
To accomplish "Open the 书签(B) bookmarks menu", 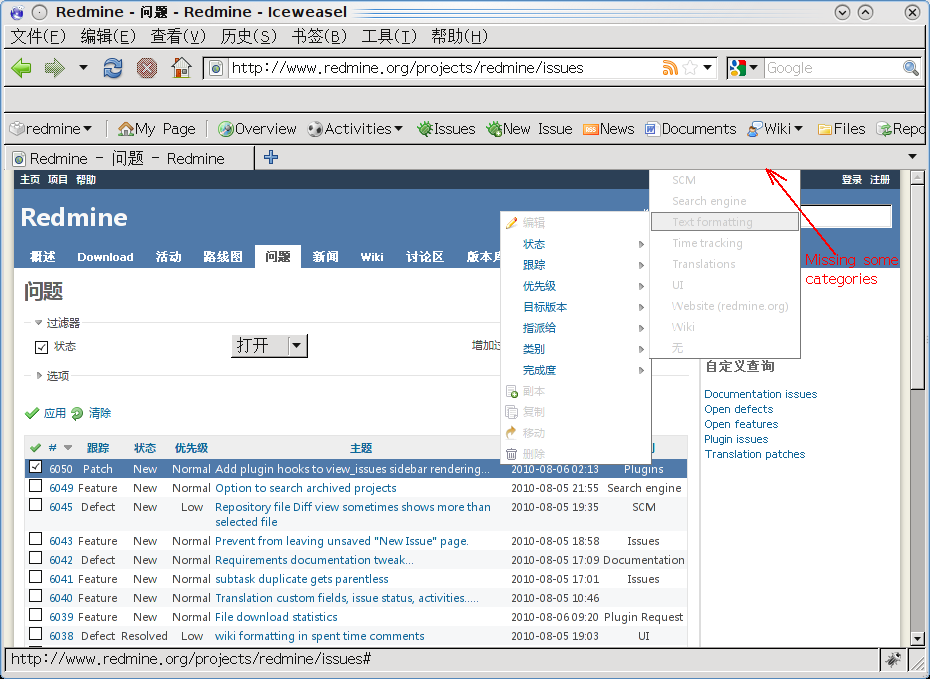I will (x=319, y=37).
